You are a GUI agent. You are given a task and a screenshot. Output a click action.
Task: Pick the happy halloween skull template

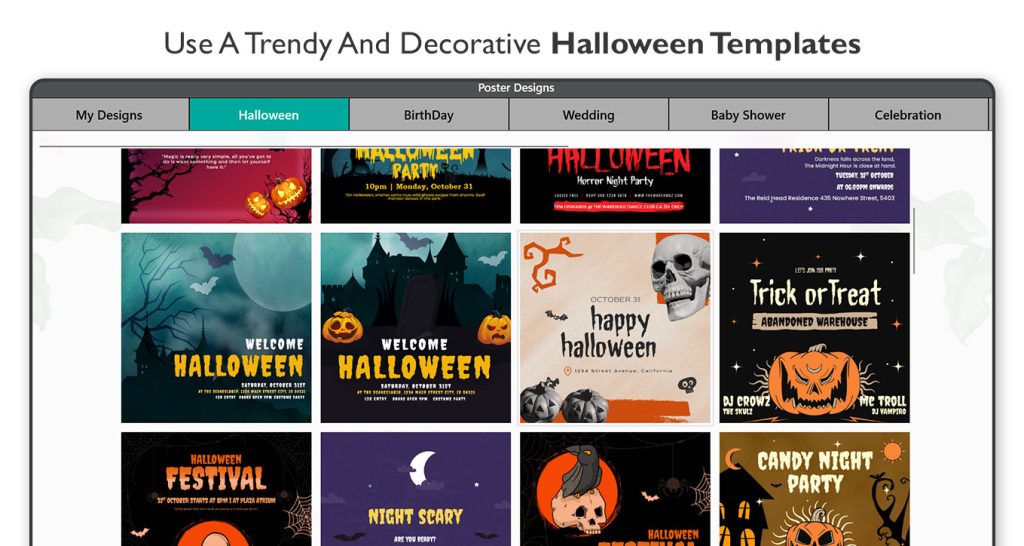615,328
